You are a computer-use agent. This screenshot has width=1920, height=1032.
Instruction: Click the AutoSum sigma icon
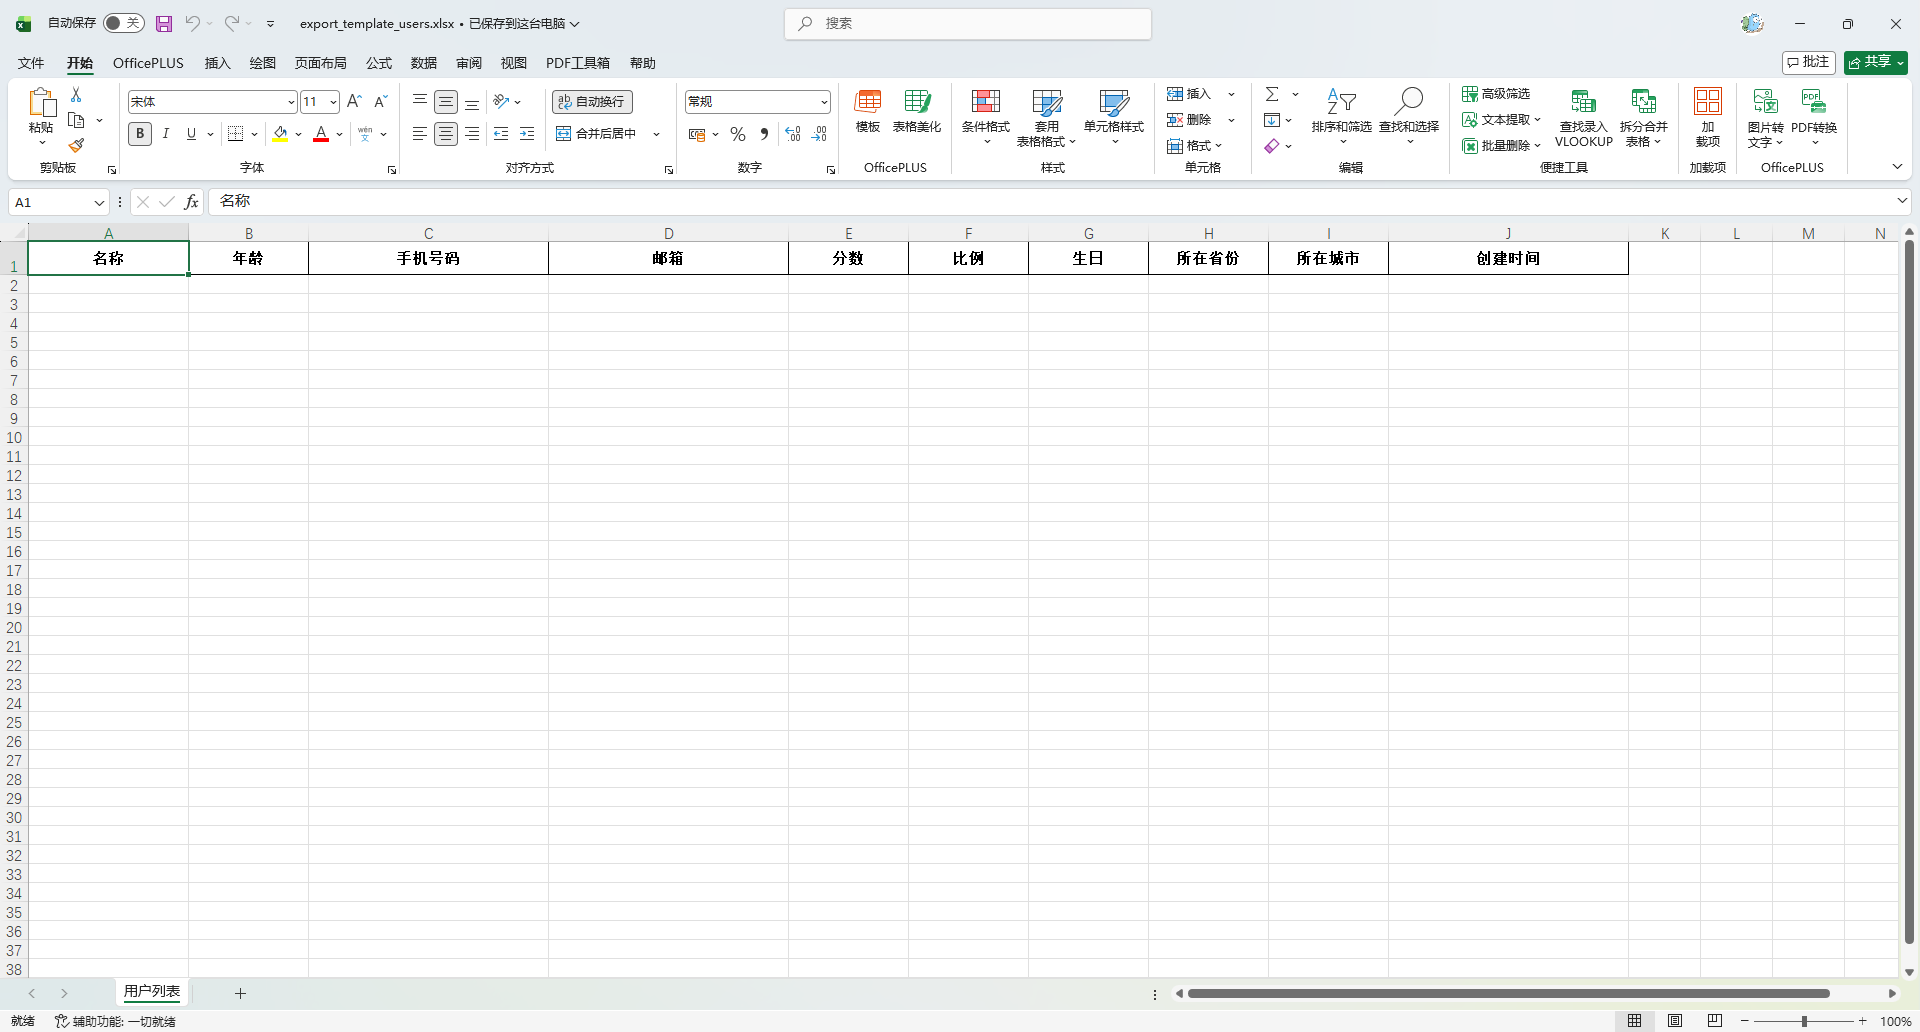(1272, 94)
